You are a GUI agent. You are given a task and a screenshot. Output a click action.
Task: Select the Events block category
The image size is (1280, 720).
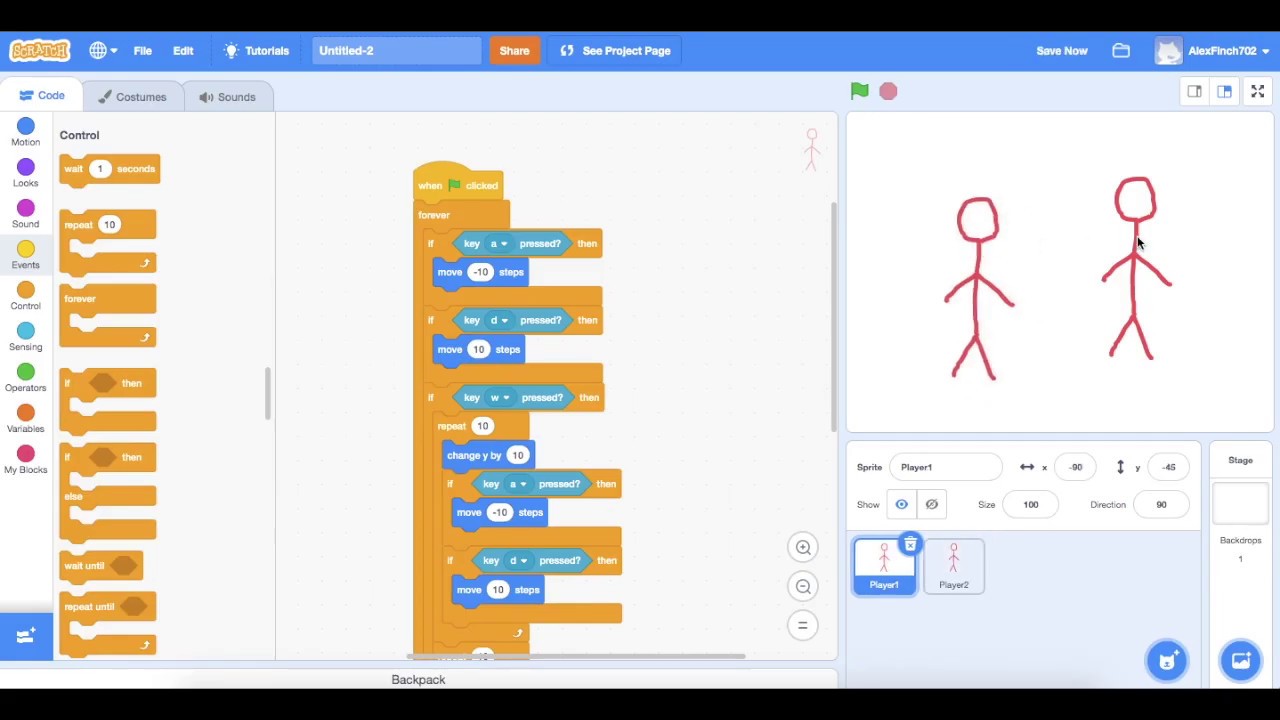point(26,254)
